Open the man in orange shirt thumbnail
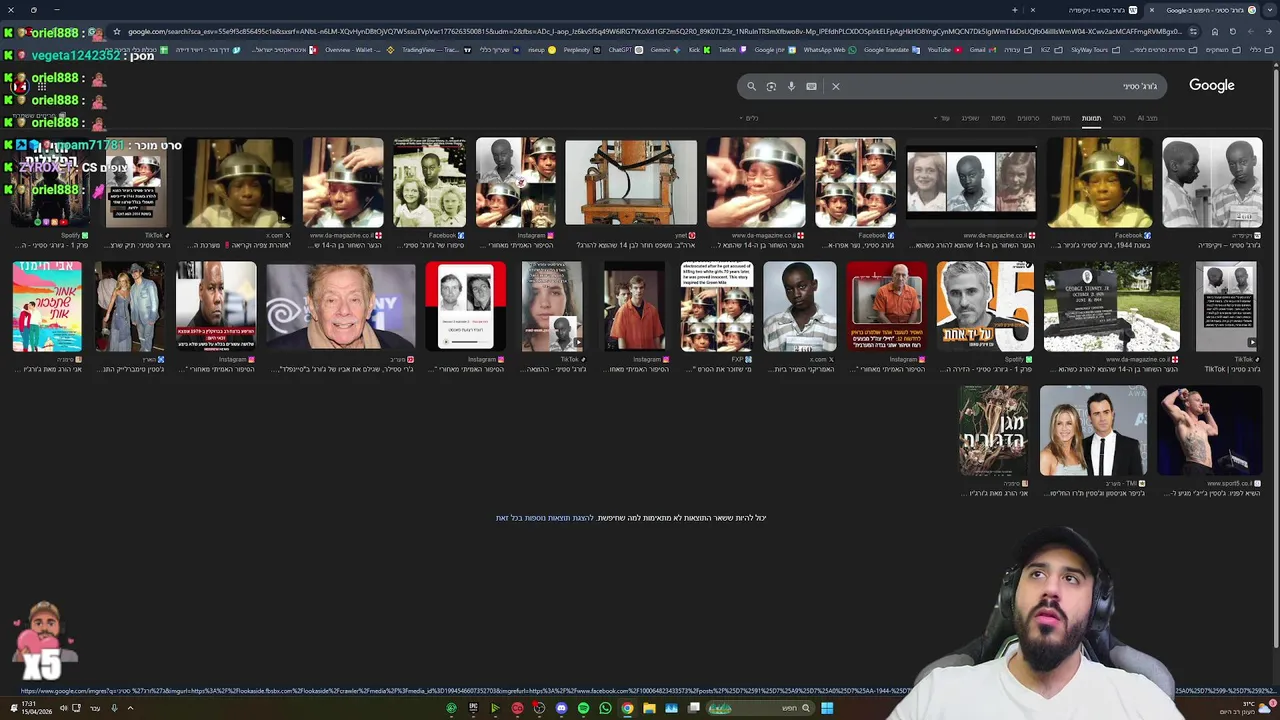Screen dimensions: 1280x720 click(x=886, y=307)
